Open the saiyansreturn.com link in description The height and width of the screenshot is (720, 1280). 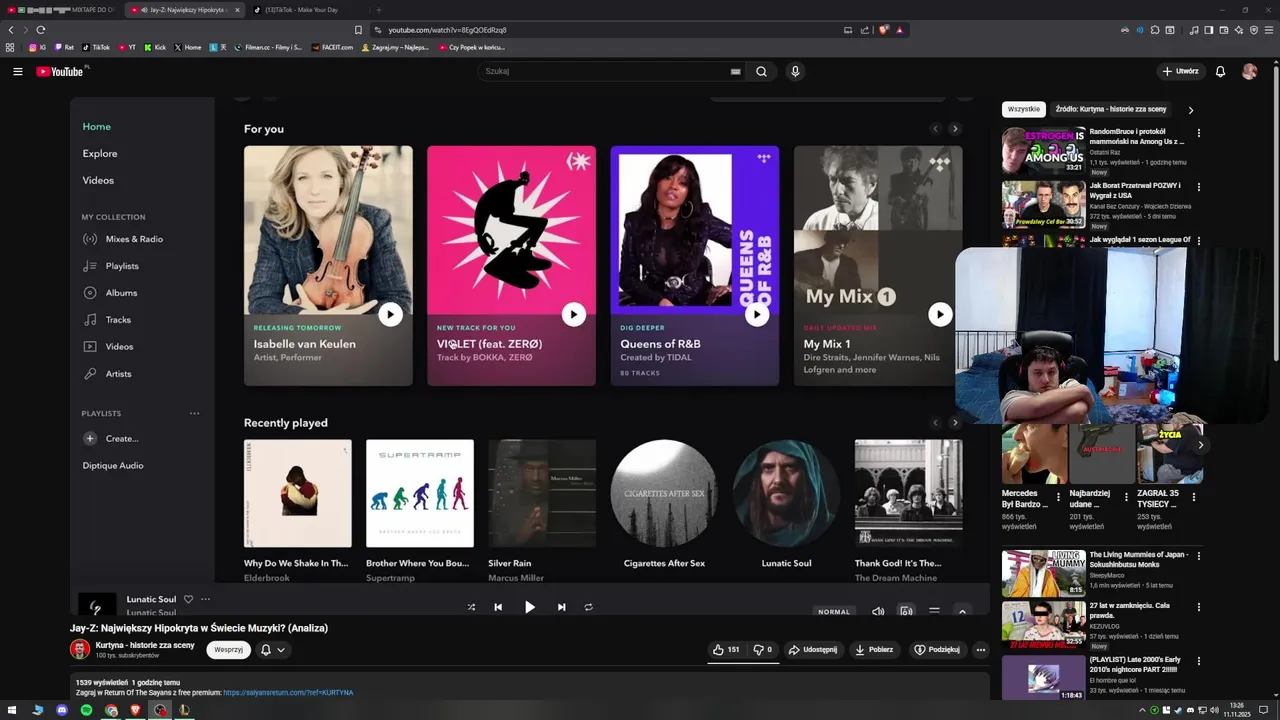point(288,692)
